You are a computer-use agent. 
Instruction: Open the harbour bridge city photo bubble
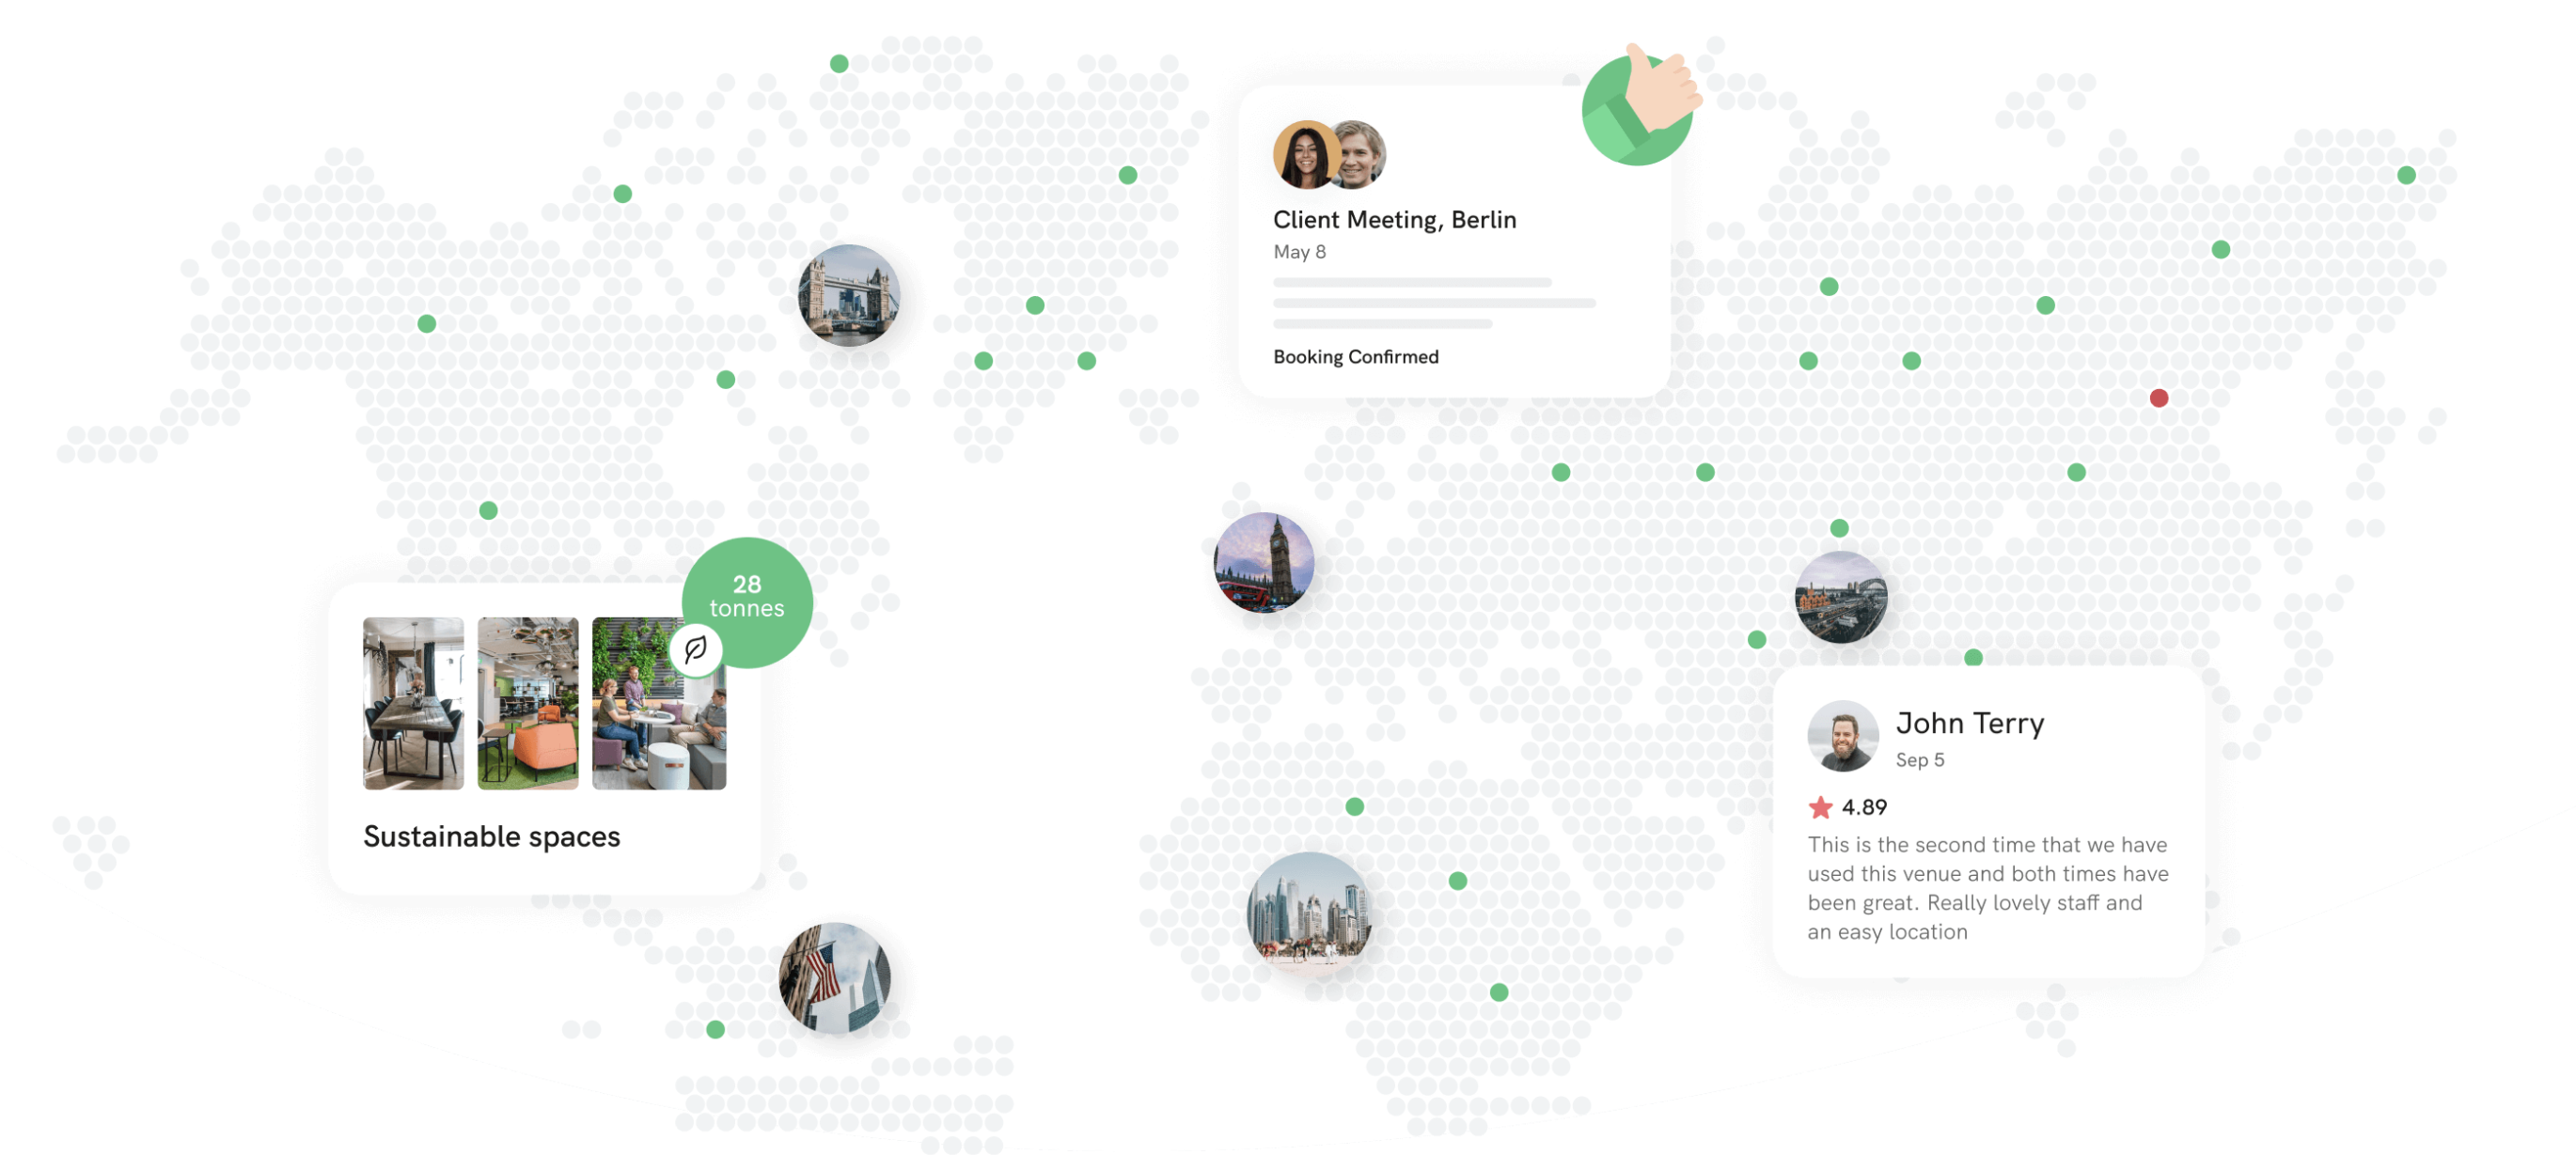click(x=1841, y=597)
